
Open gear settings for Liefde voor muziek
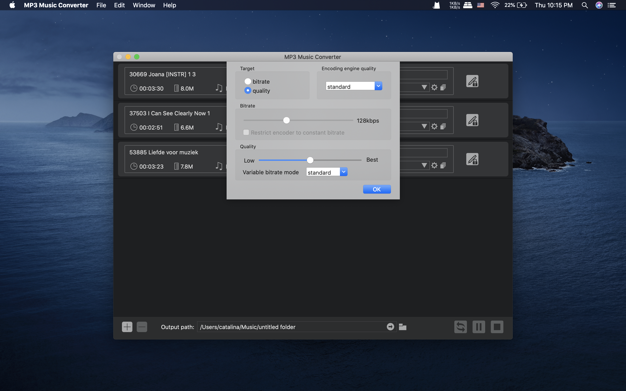(x=434, y=165)
